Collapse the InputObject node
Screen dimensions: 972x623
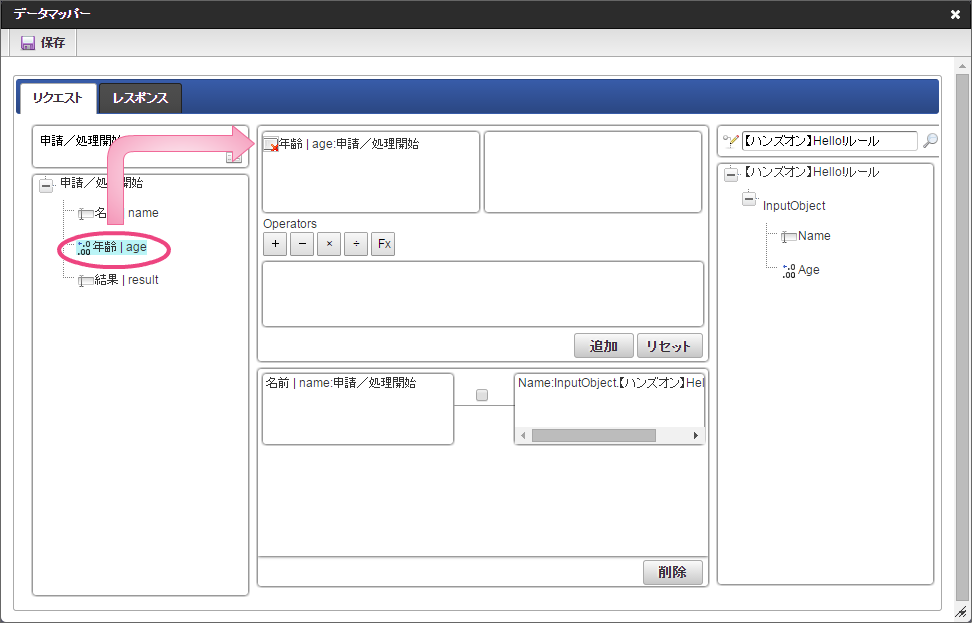[749, 200]
